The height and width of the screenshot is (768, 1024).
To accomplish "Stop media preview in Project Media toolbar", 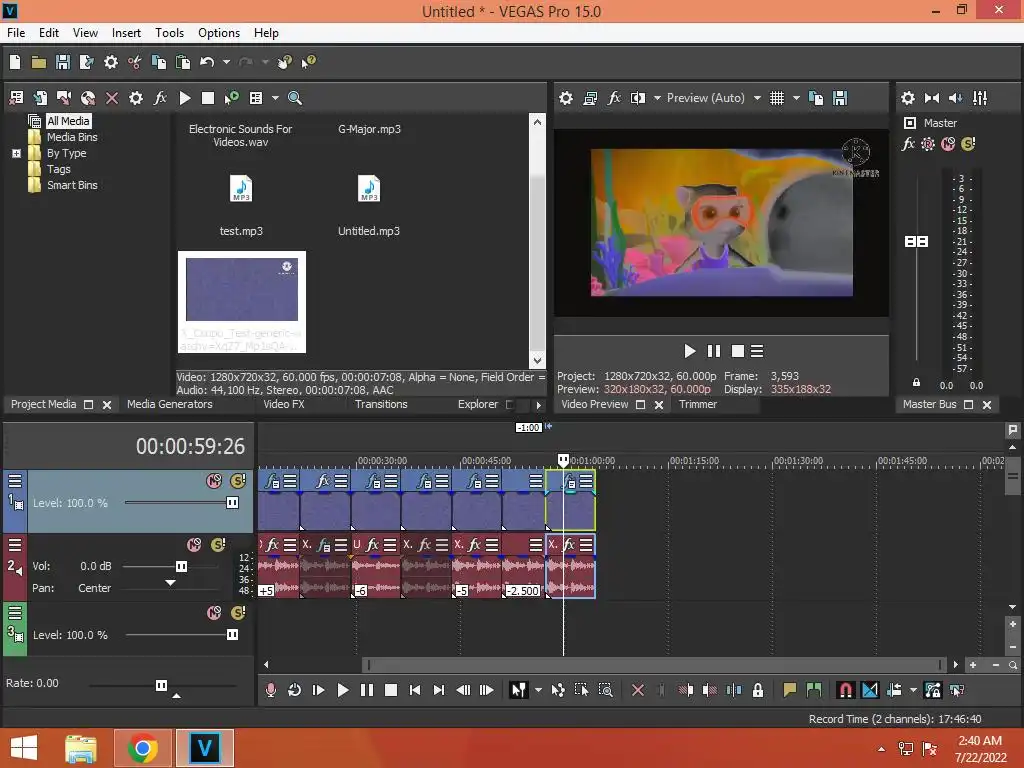I will click(208, 98).
